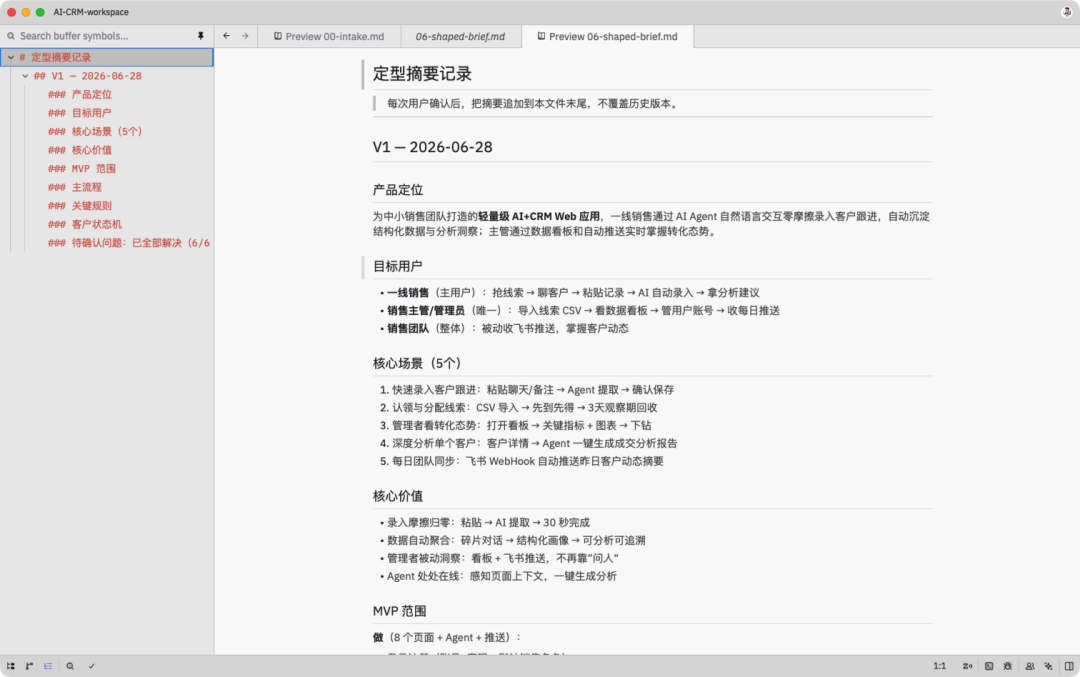Click the 销售主管/管理员 bullet item

point(583,311)
